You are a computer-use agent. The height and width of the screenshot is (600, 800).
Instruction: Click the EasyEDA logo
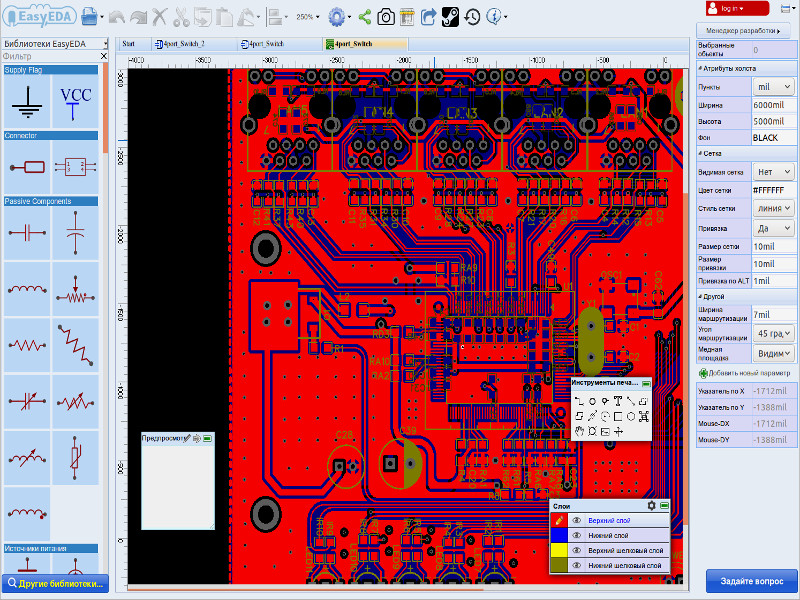pos(39,16)
